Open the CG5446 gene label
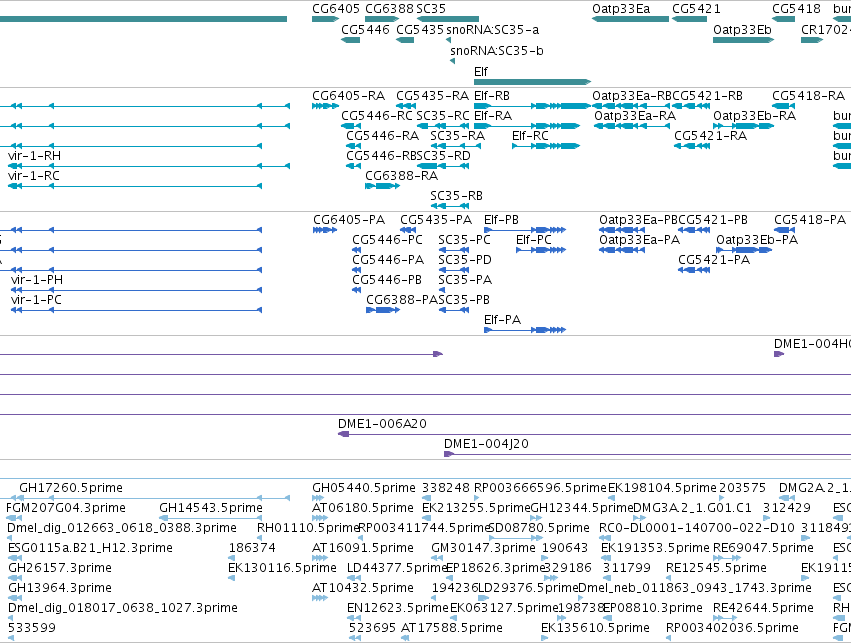The width and height of the screenshot is (851, 643). coord(365,29)
